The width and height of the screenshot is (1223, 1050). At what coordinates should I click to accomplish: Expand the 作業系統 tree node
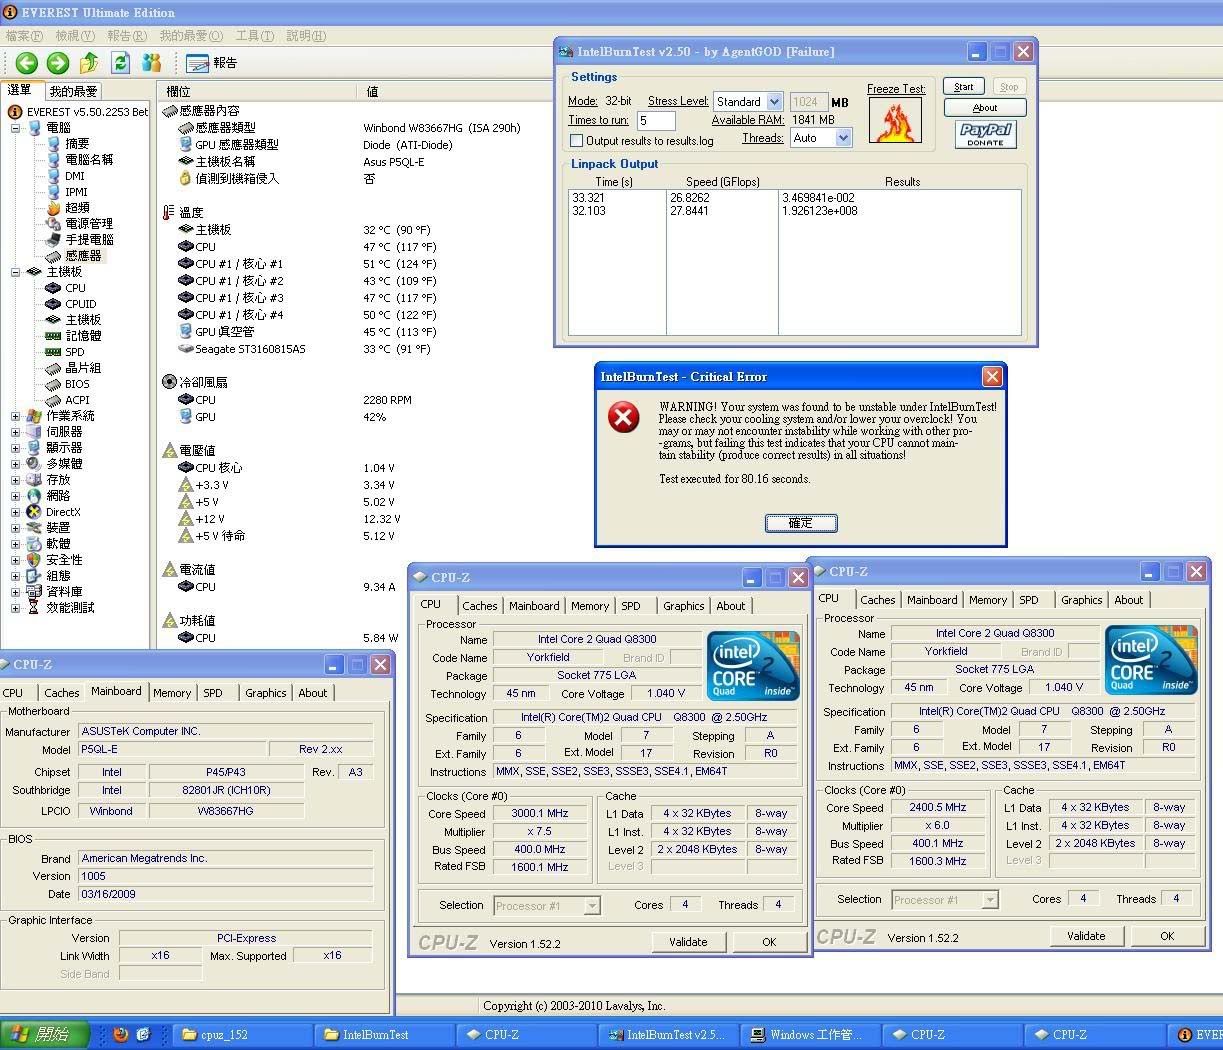click(x=15, y=416)
